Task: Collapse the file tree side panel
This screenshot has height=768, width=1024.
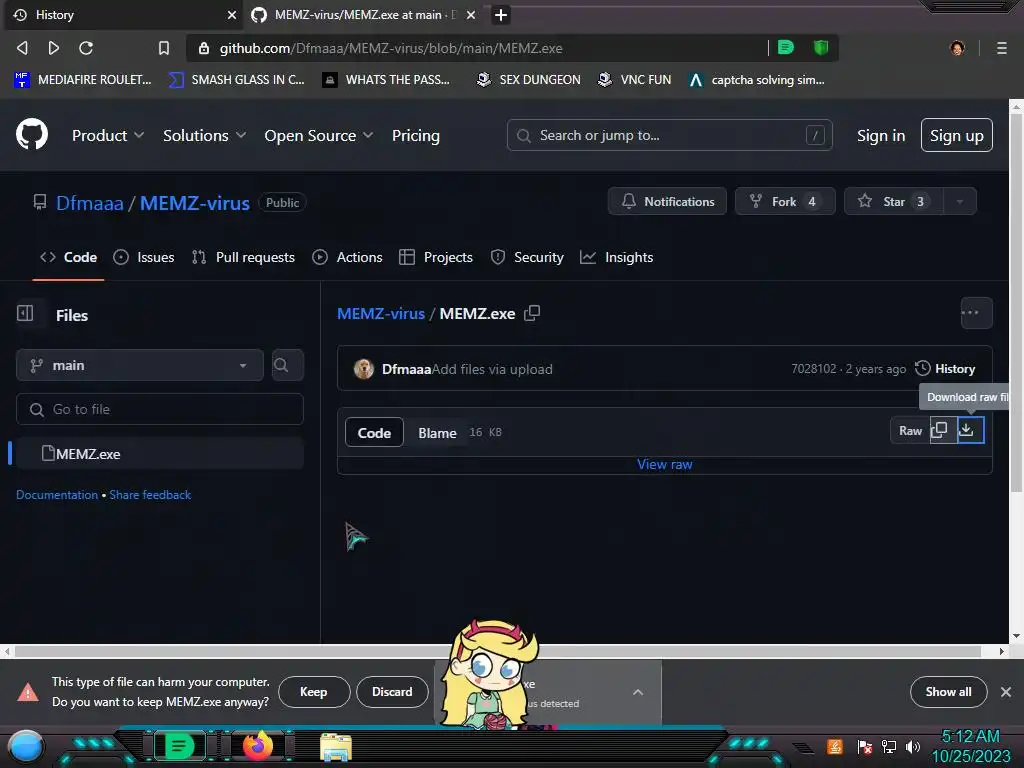Action: (25, 313)
